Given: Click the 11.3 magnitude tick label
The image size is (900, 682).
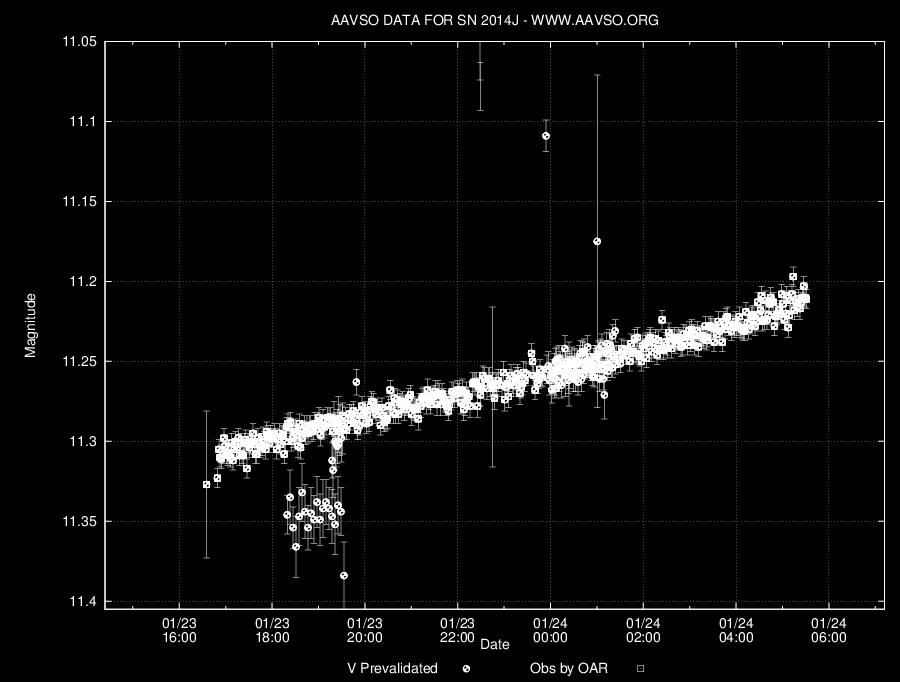Looking at the screenshot, I should pyautogui.click(x=83, y=441).
